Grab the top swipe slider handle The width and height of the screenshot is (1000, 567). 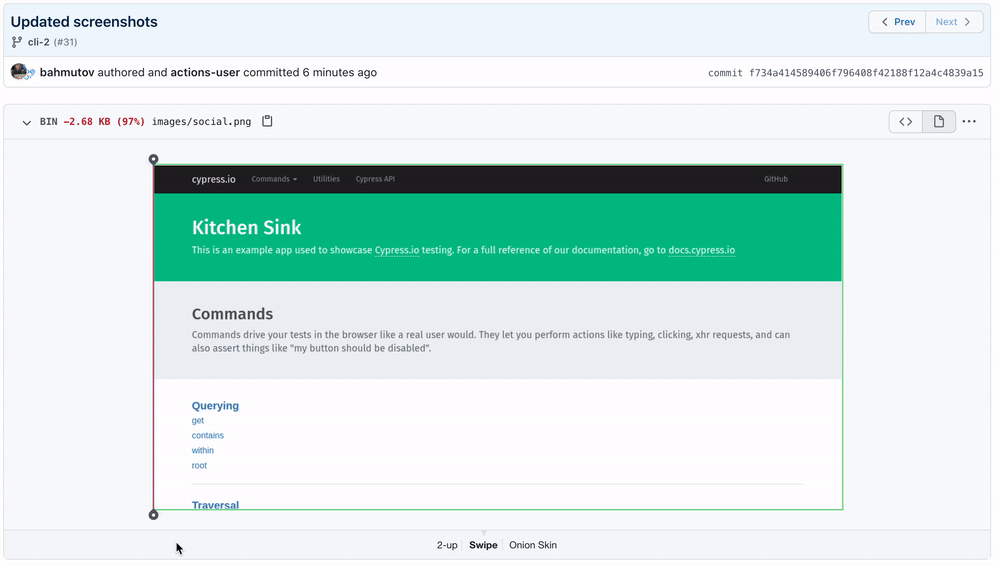point(154,159)
